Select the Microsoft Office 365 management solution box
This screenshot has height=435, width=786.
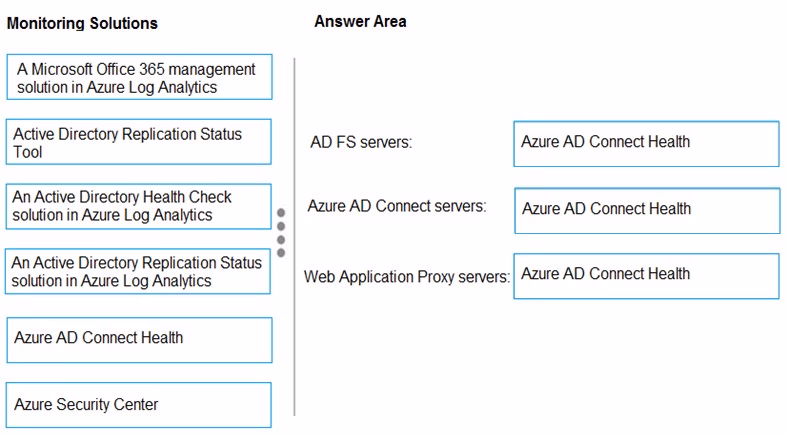point(139,77)
